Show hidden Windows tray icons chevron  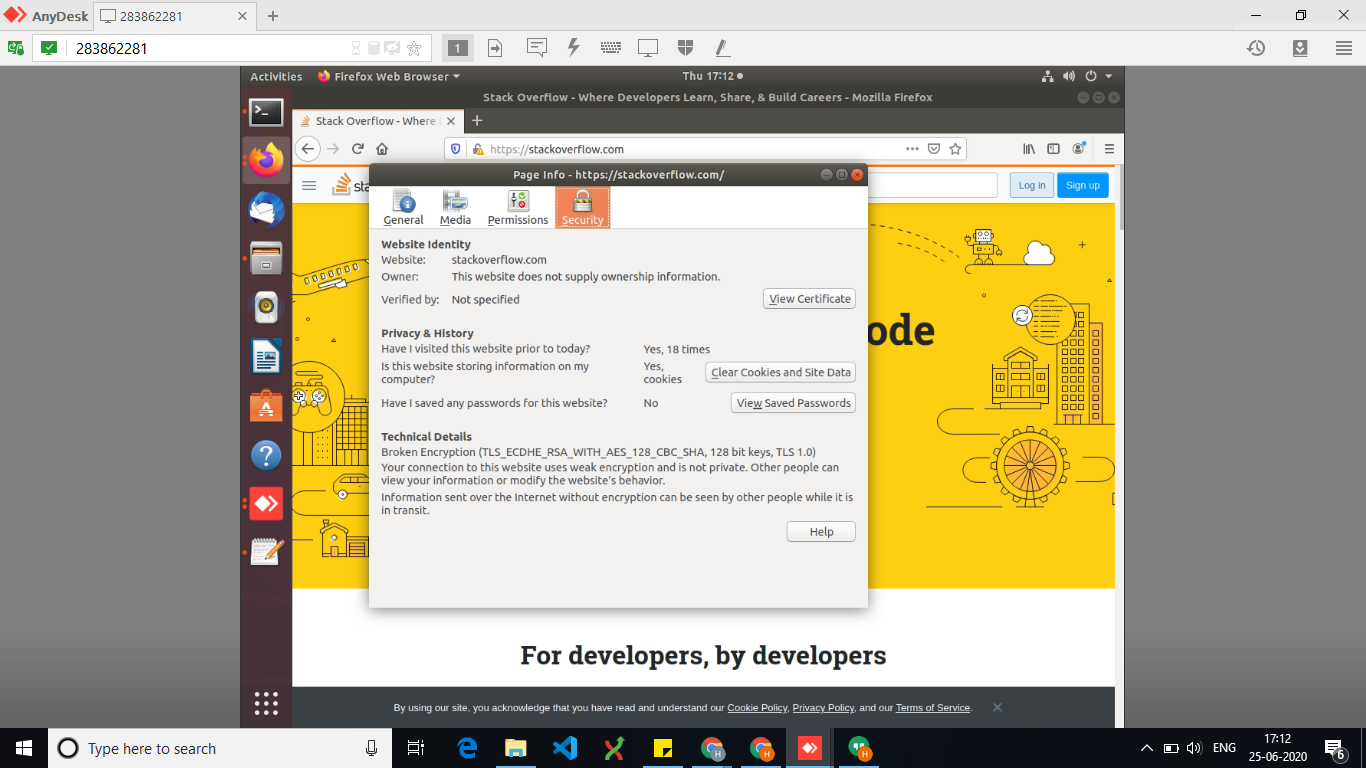[1146, 748]
